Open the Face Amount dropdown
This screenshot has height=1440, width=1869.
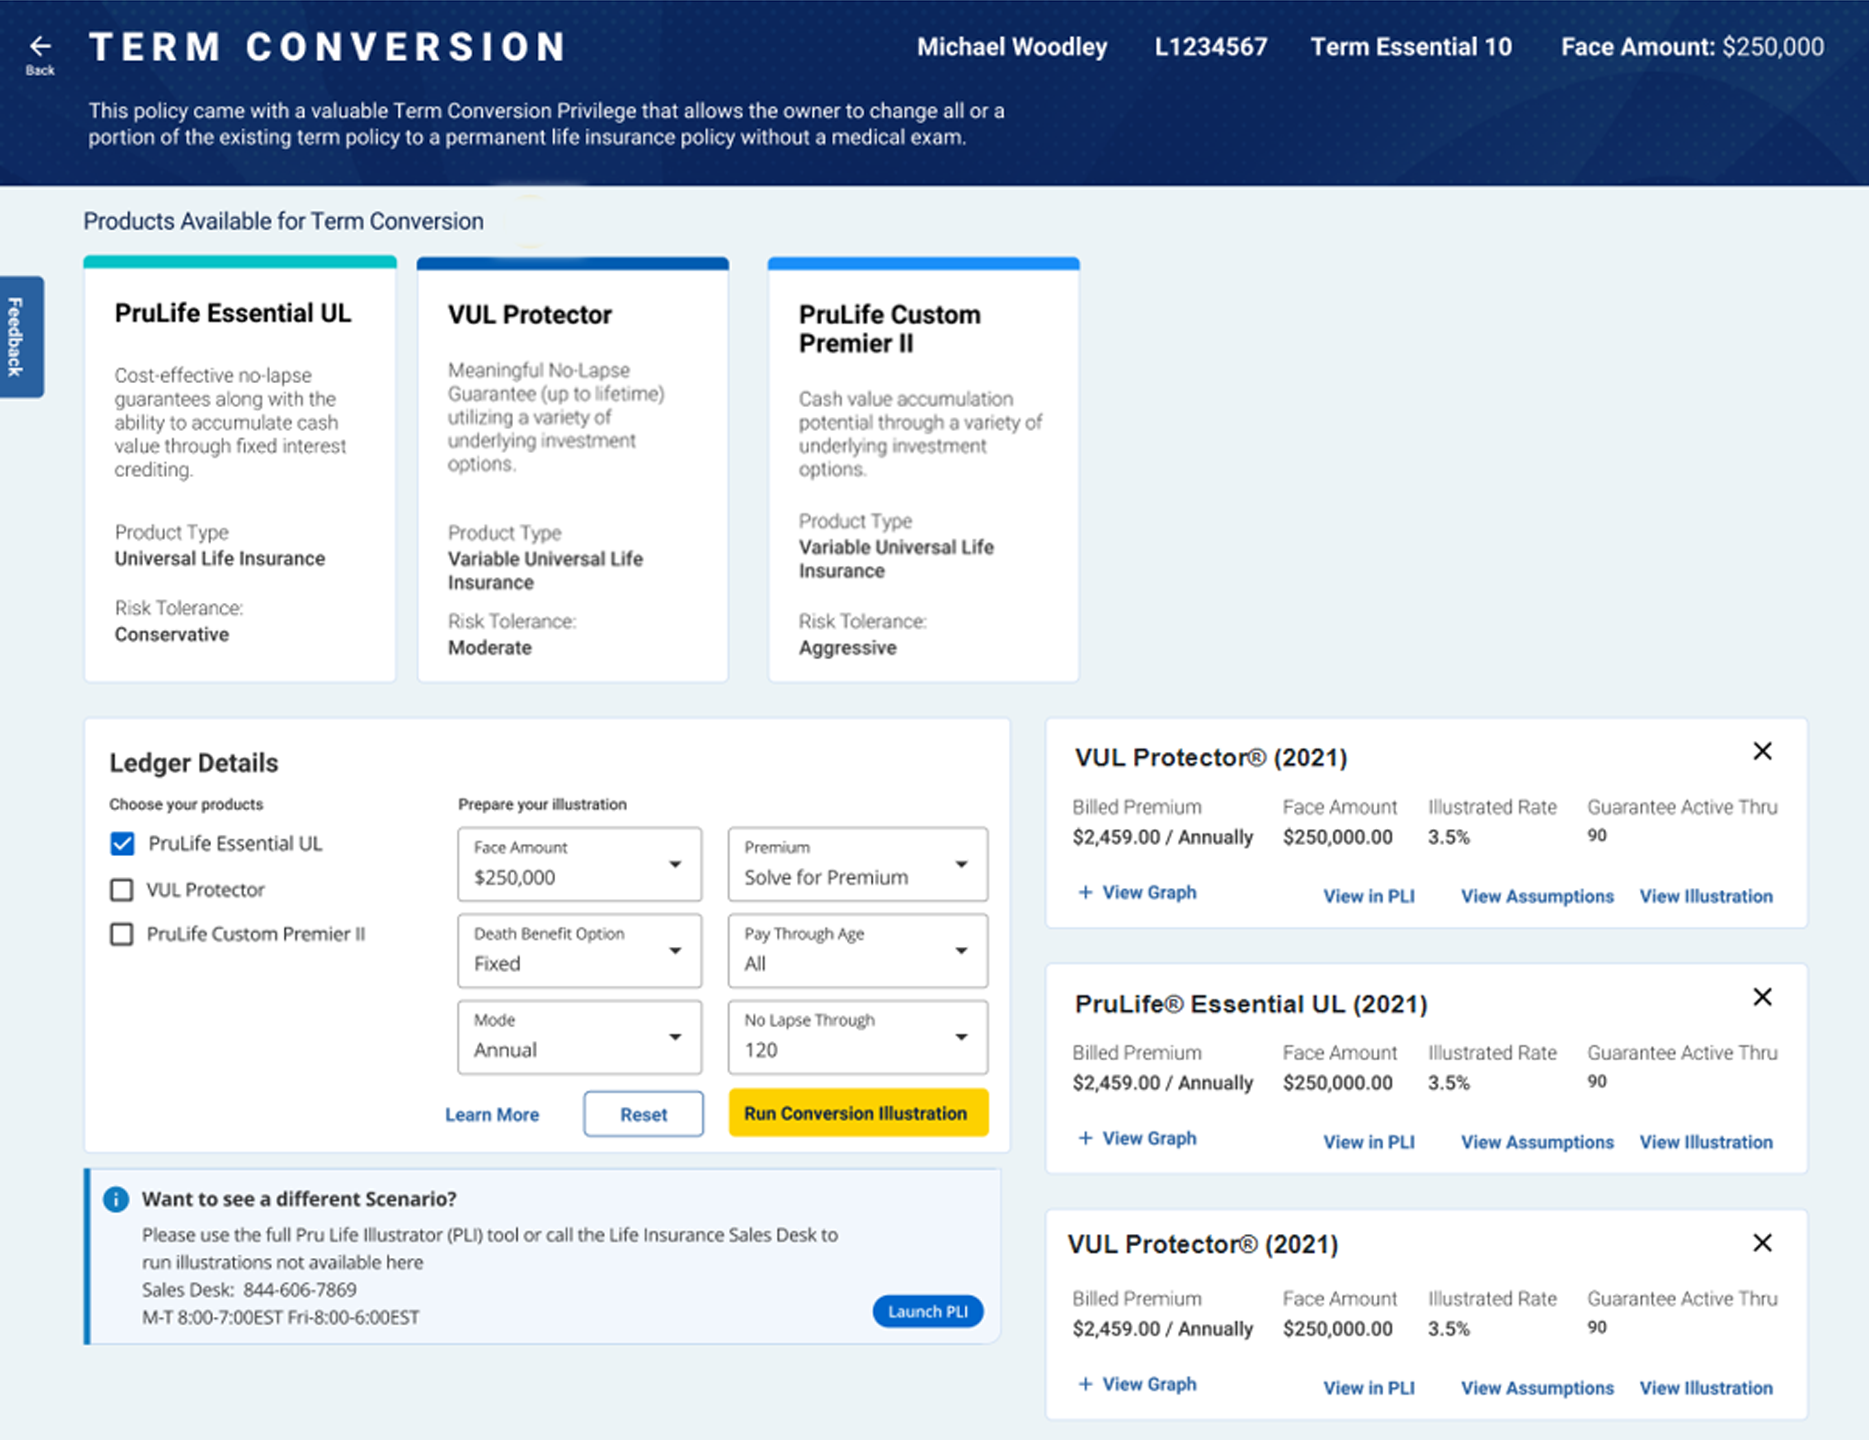(579, 864)
